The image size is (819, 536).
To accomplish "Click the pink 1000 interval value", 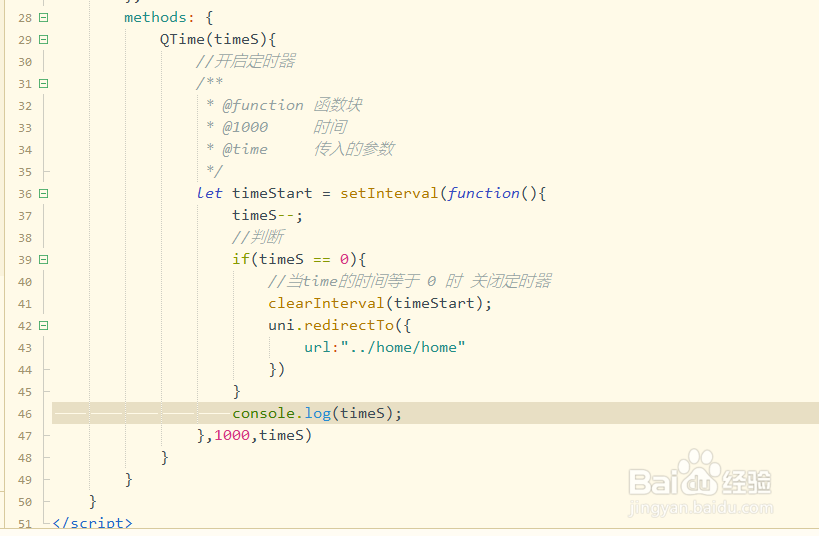I will 232,435.
